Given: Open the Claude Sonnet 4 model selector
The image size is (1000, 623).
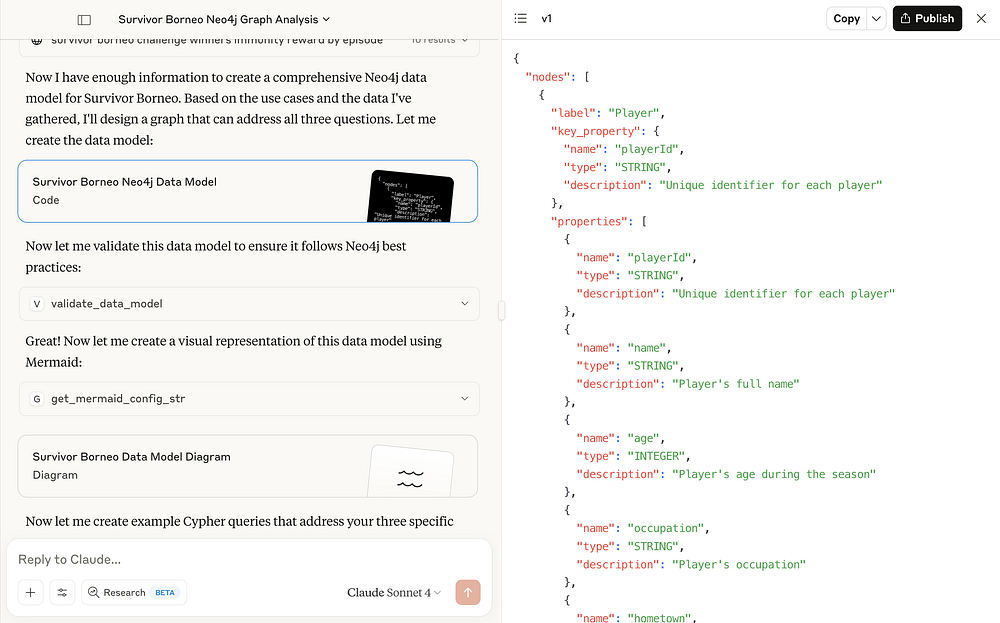Looking at the screenshot, I should pyautogui.click(x=393, y=592).
